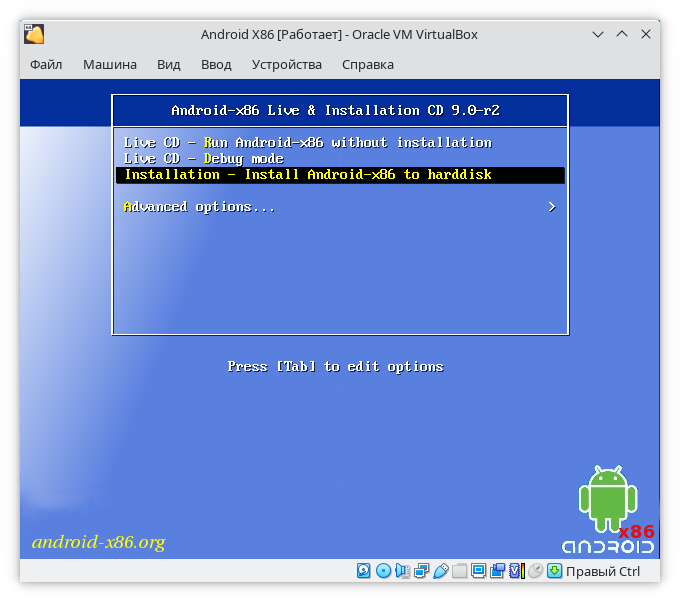The height and width of the screenshot is (602, 680).
Task: Open the Устройства menu
Action: click(x=287, y=65)
